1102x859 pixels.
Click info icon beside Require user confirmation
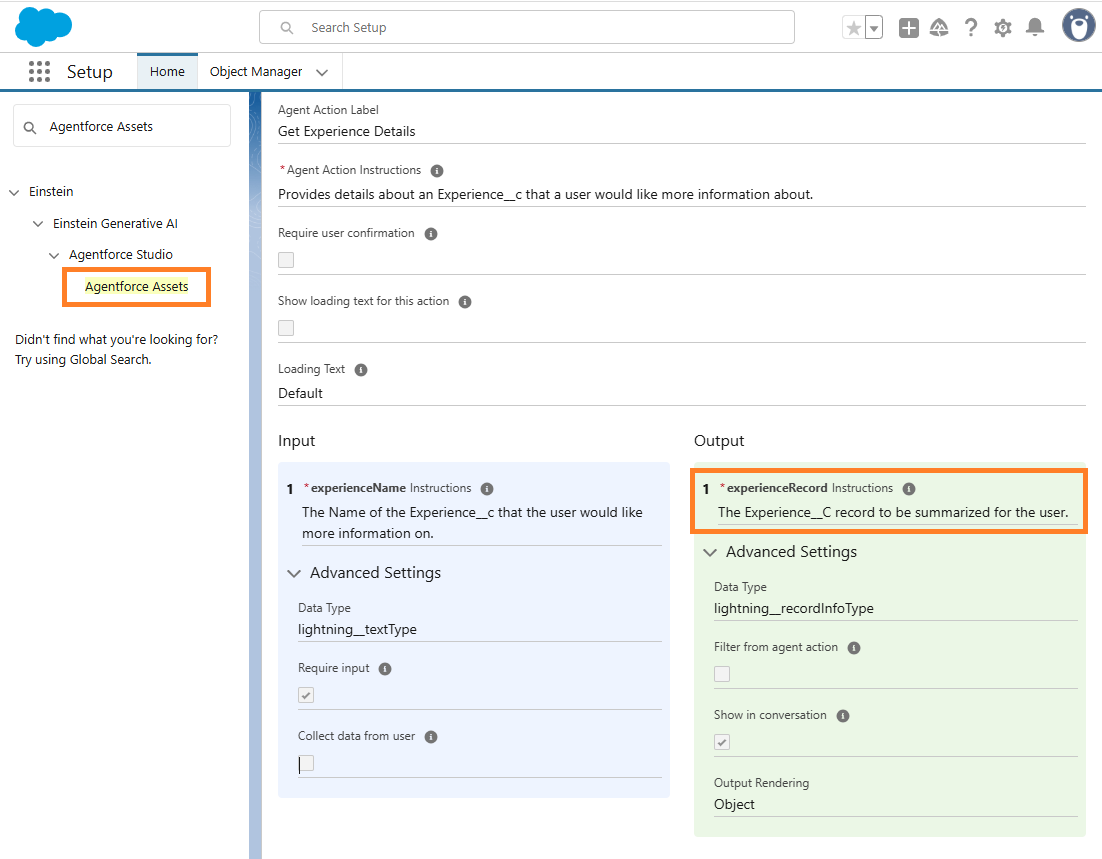point(431,234)
